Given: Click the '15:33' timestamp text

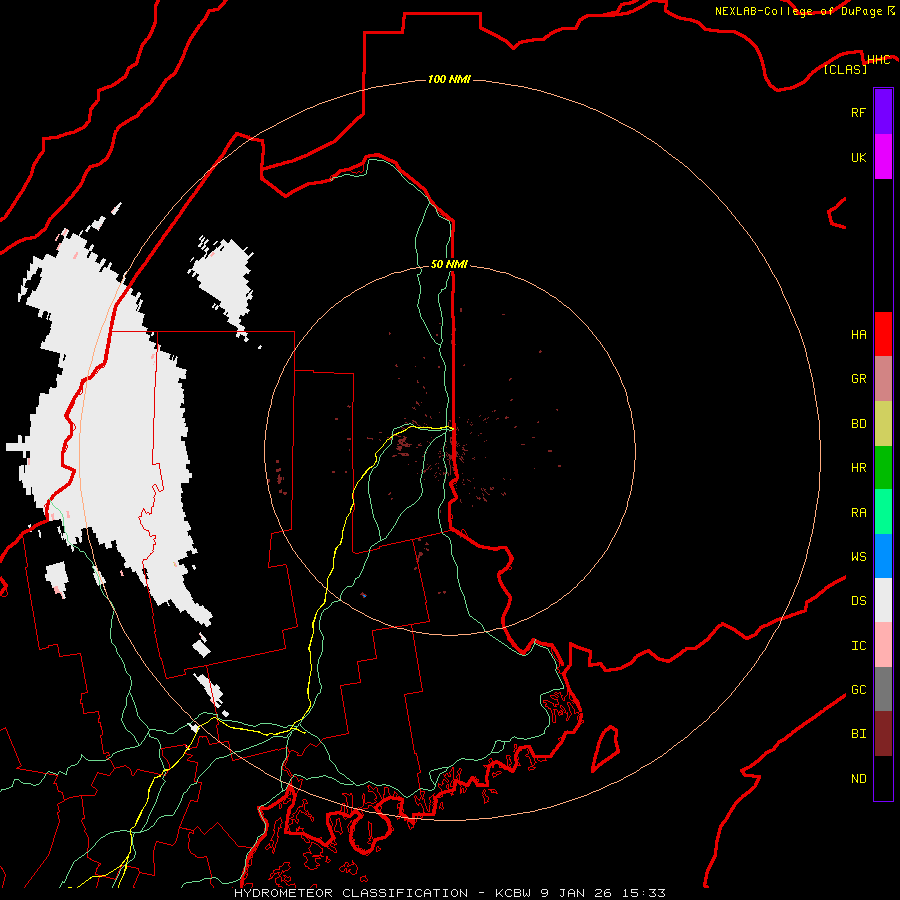Looking at the screenshot, I should click(643, 893).
